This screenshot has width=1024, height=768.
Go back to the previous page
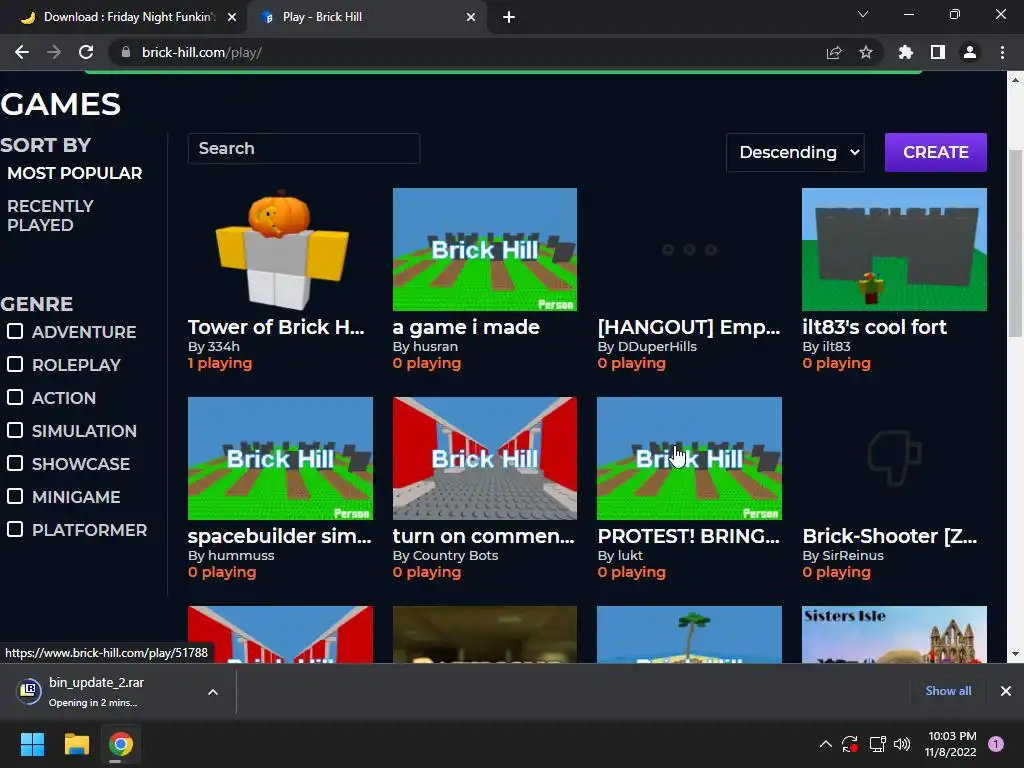coord(22,52)
